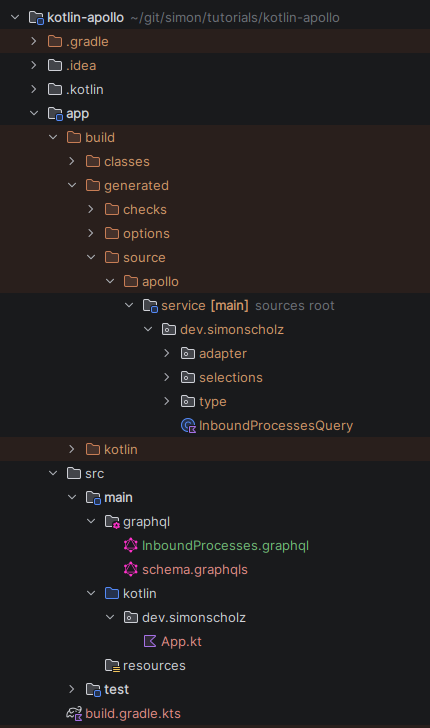Select the dev.simonscholz package under service
This screenshot has width=430, height=728.
[x=232, y=330]
